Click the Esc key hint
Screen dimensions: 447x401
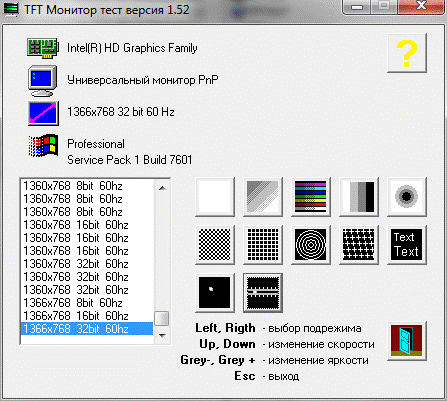pos(245,376)
